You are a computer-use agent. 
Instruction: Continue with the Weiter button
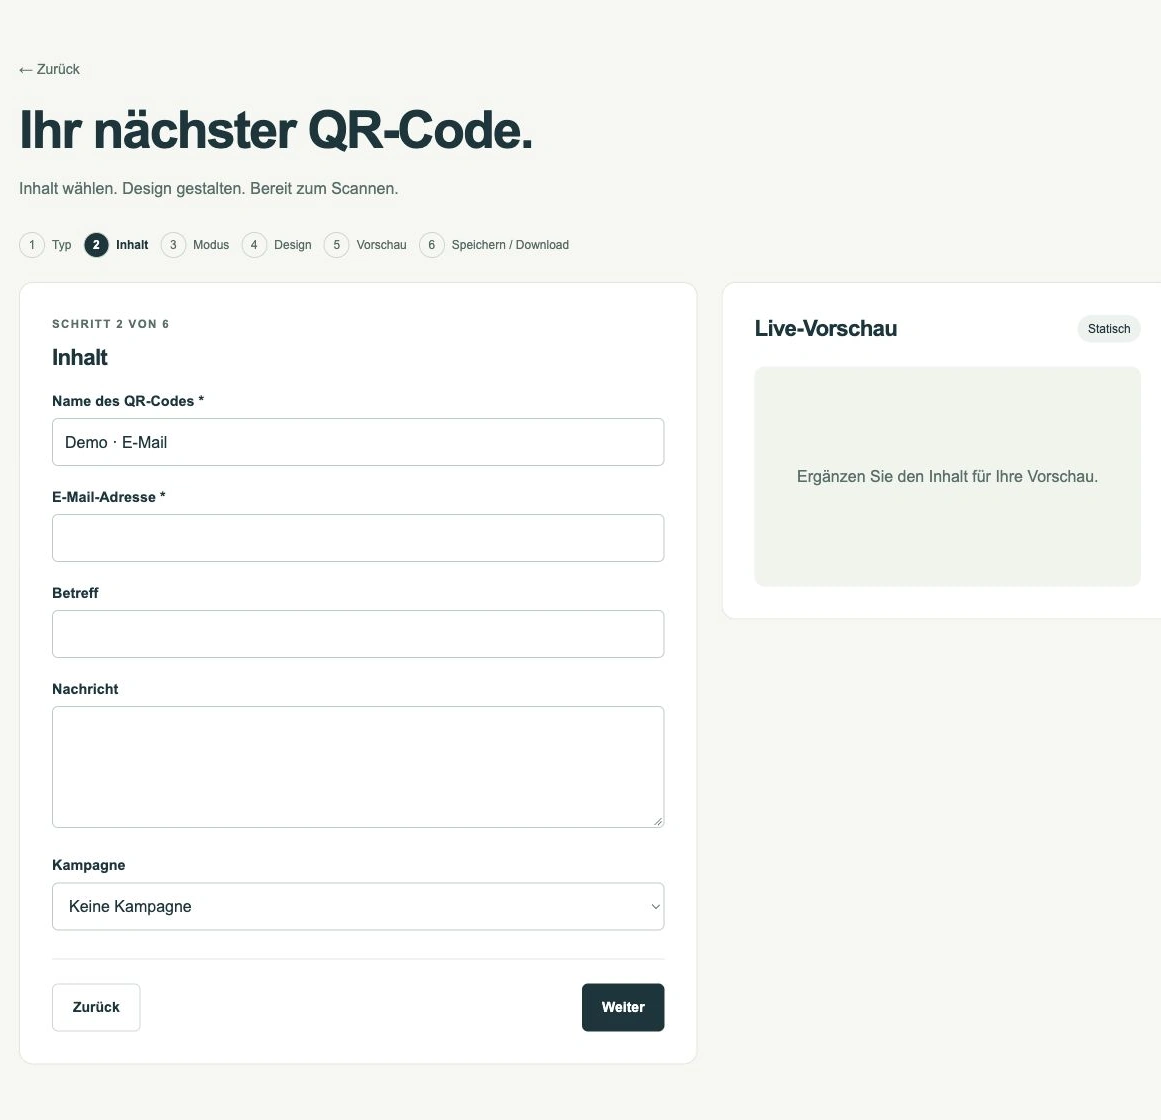[x=623, y=1007]
